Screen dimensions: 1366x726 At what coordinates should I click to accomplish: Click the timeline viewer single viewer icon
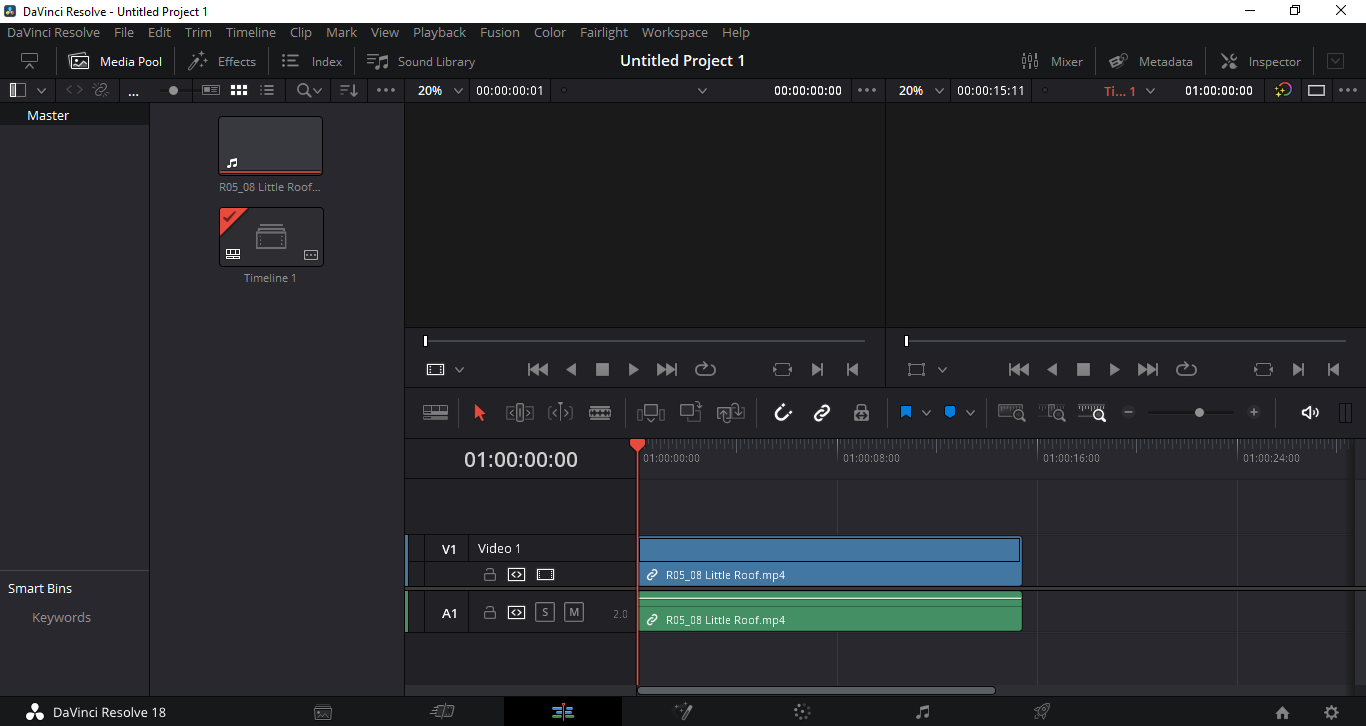[1317, 90]
